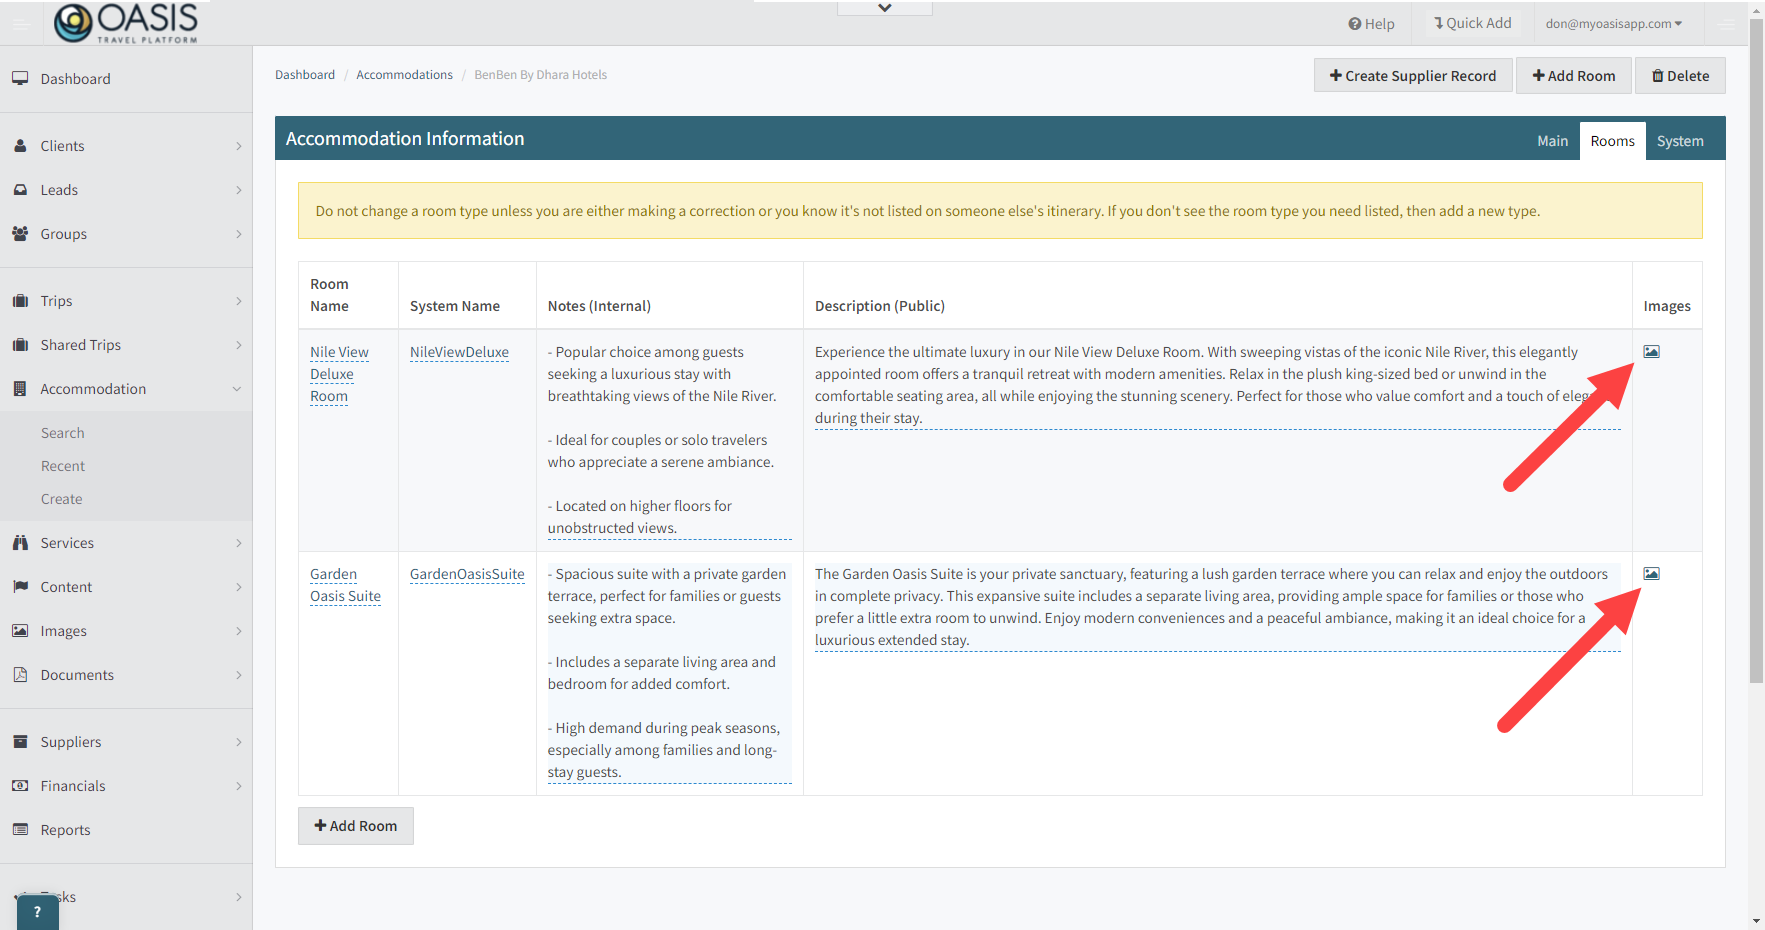Click the Content flag icon
This screenshot has width=1765, height=930.
coord(20,586)
